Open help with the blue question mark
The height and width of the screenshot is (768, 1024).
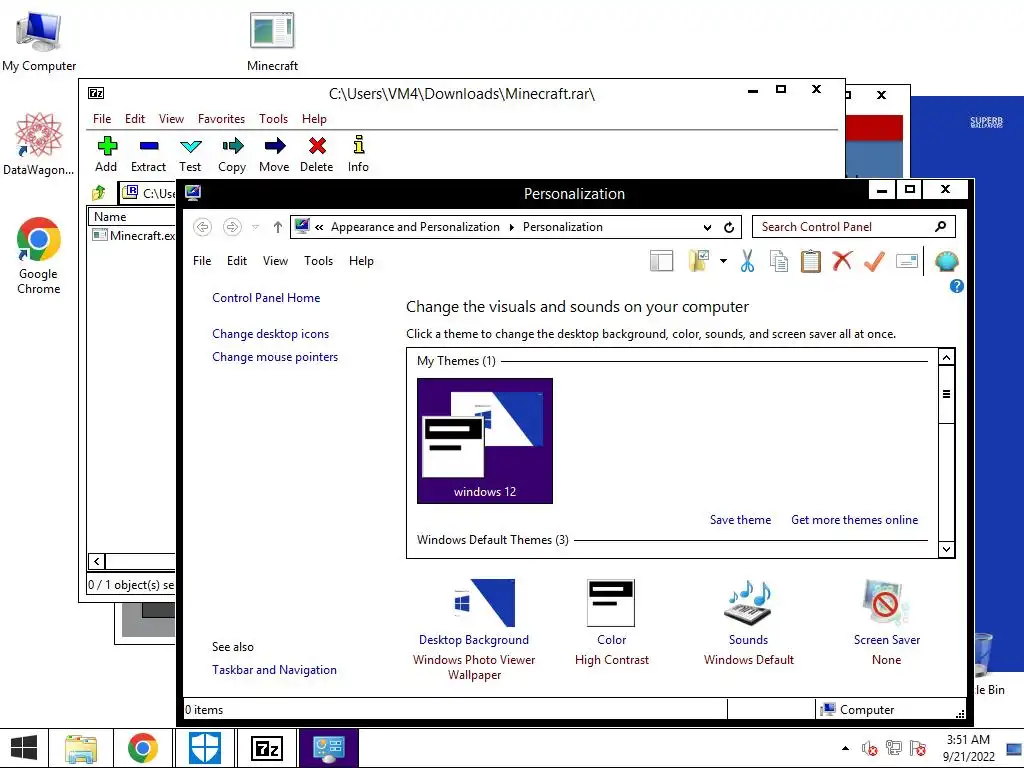click(x=957, y=286)
